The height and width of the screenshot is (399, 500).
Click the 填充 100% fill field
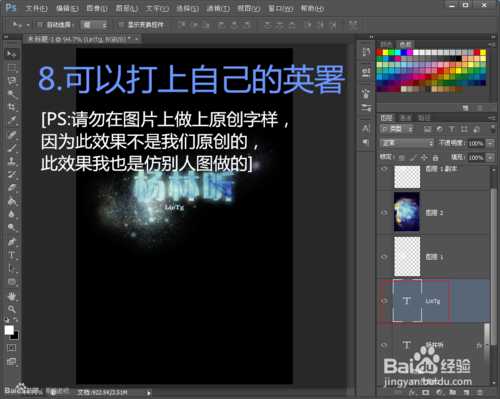pos(476,157)
